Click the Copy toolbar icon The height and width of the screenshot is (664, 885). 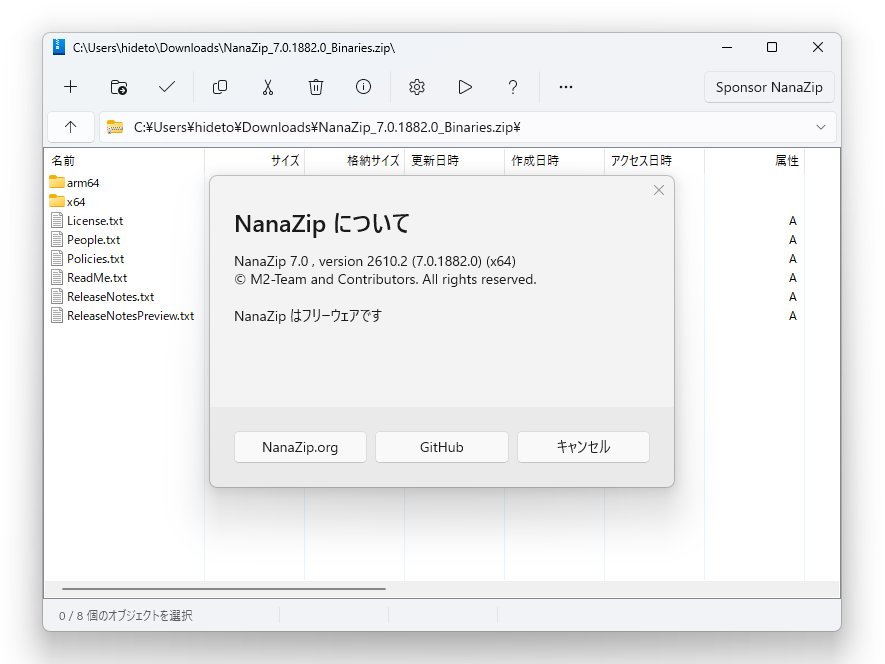click(x=220, y=87)
